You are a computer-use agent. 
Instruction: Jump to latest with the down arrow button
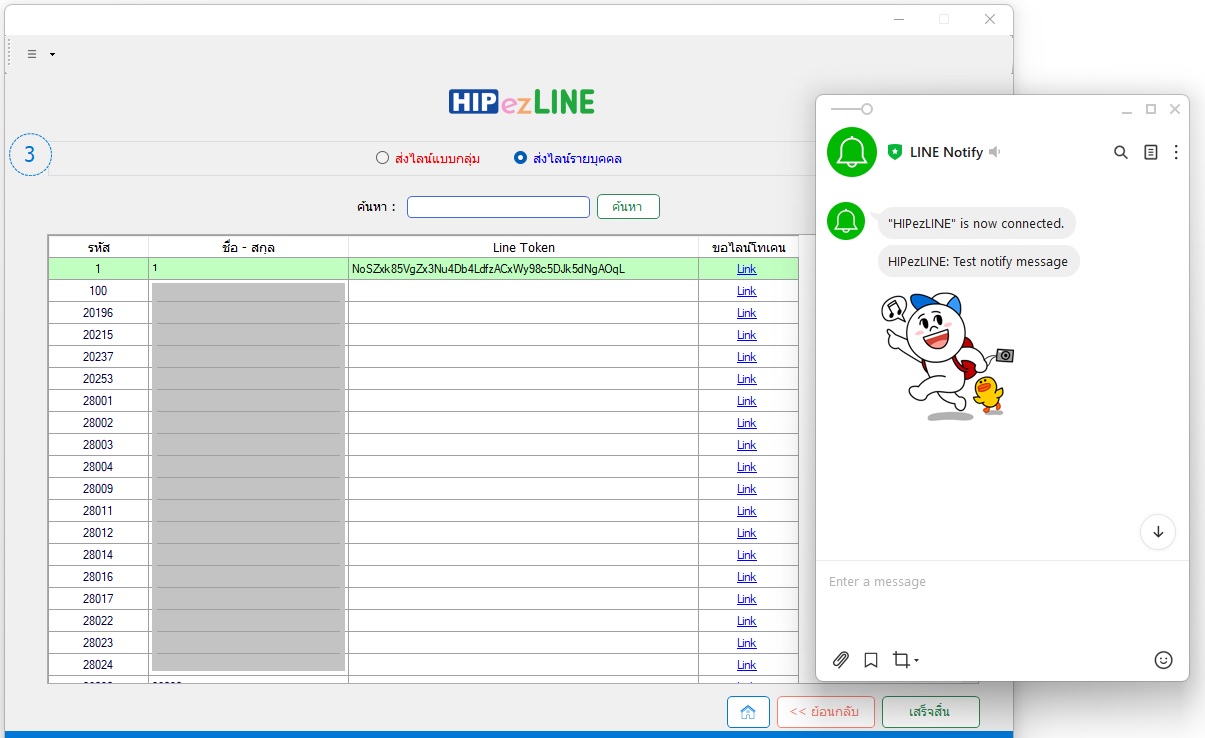point(1158,531)
